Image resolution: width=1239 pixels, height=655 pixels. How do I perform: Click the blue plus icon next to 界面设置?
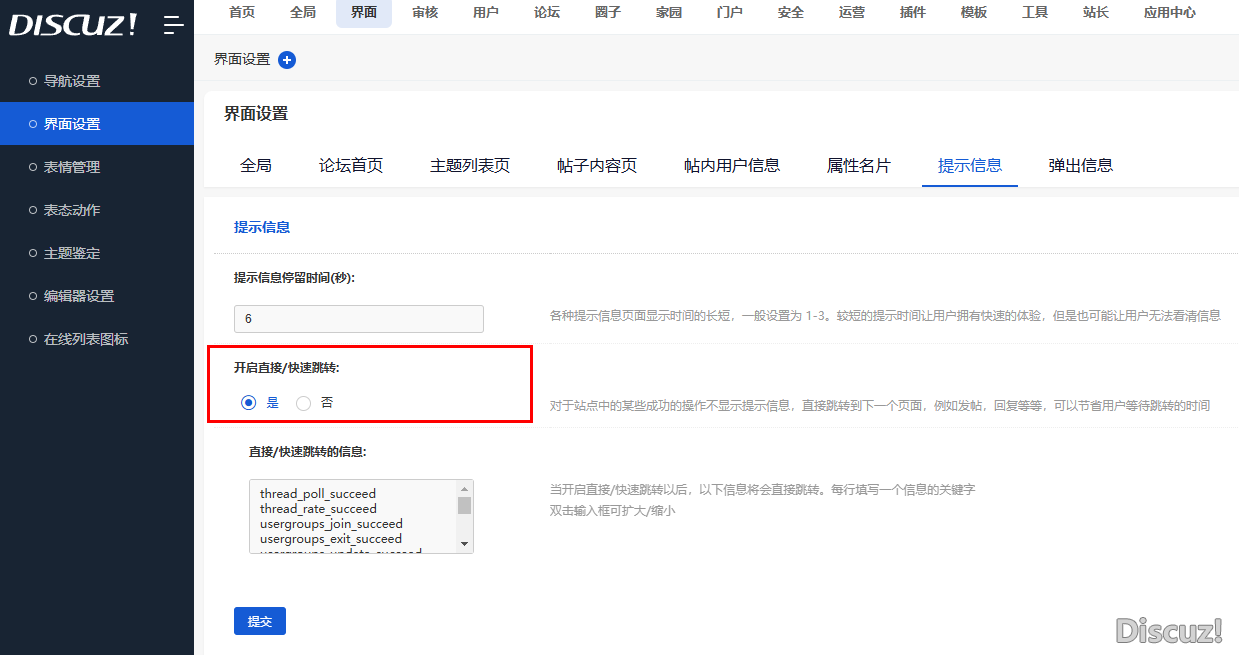click(x=287, y=60)
